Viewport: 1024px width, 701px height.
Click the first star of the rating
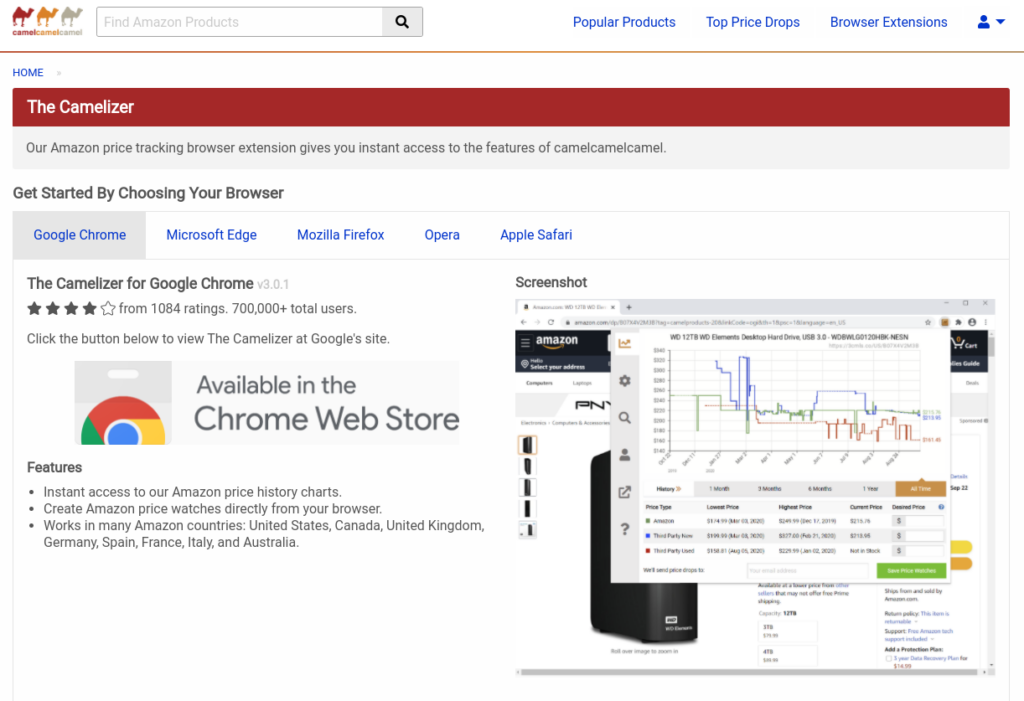[x=35, y=308]
